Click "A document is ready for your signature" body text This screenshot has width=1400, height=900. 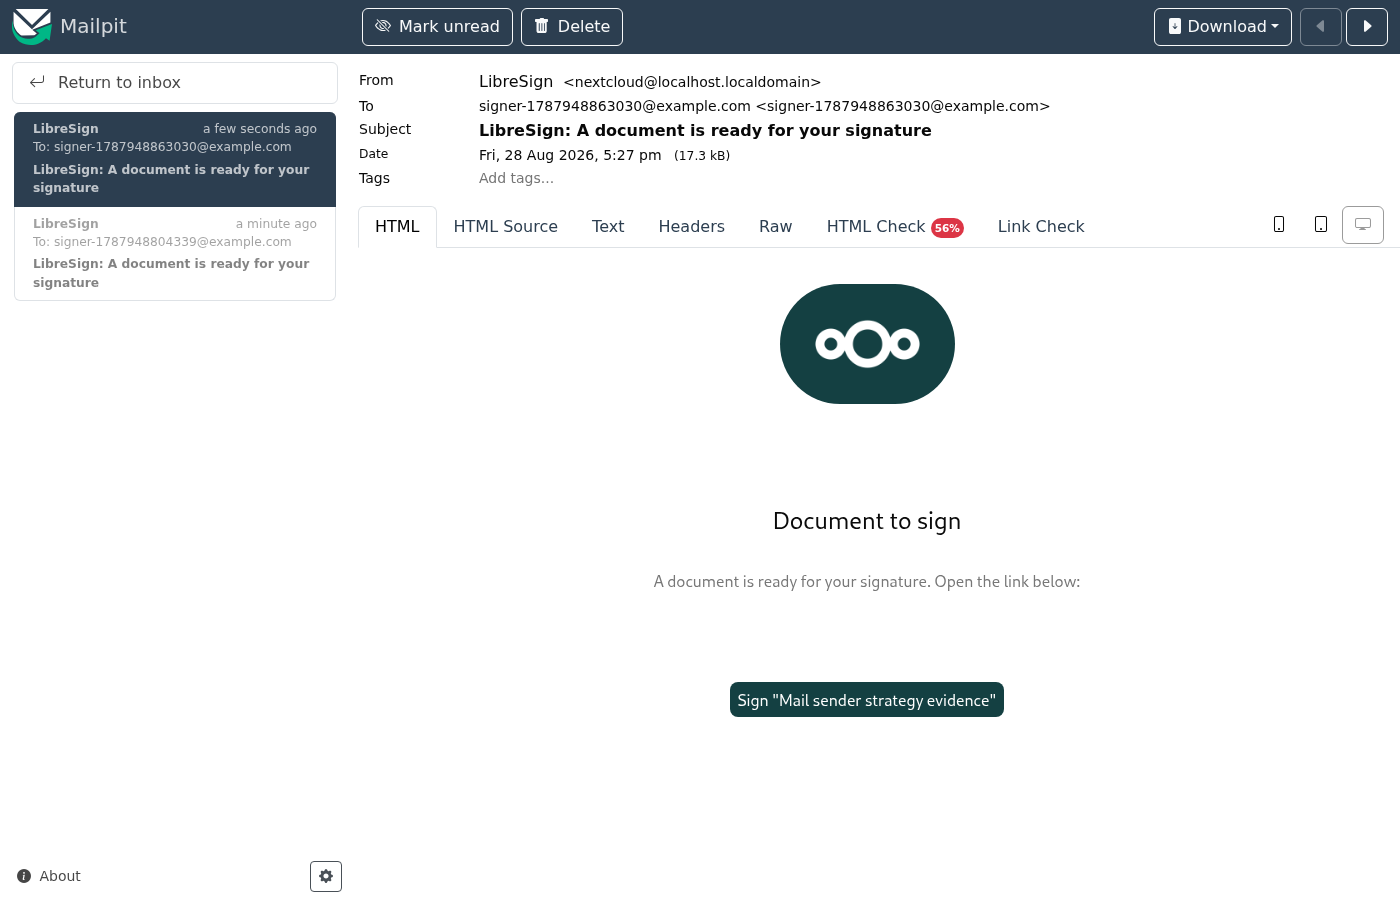[x=867, y=582]
